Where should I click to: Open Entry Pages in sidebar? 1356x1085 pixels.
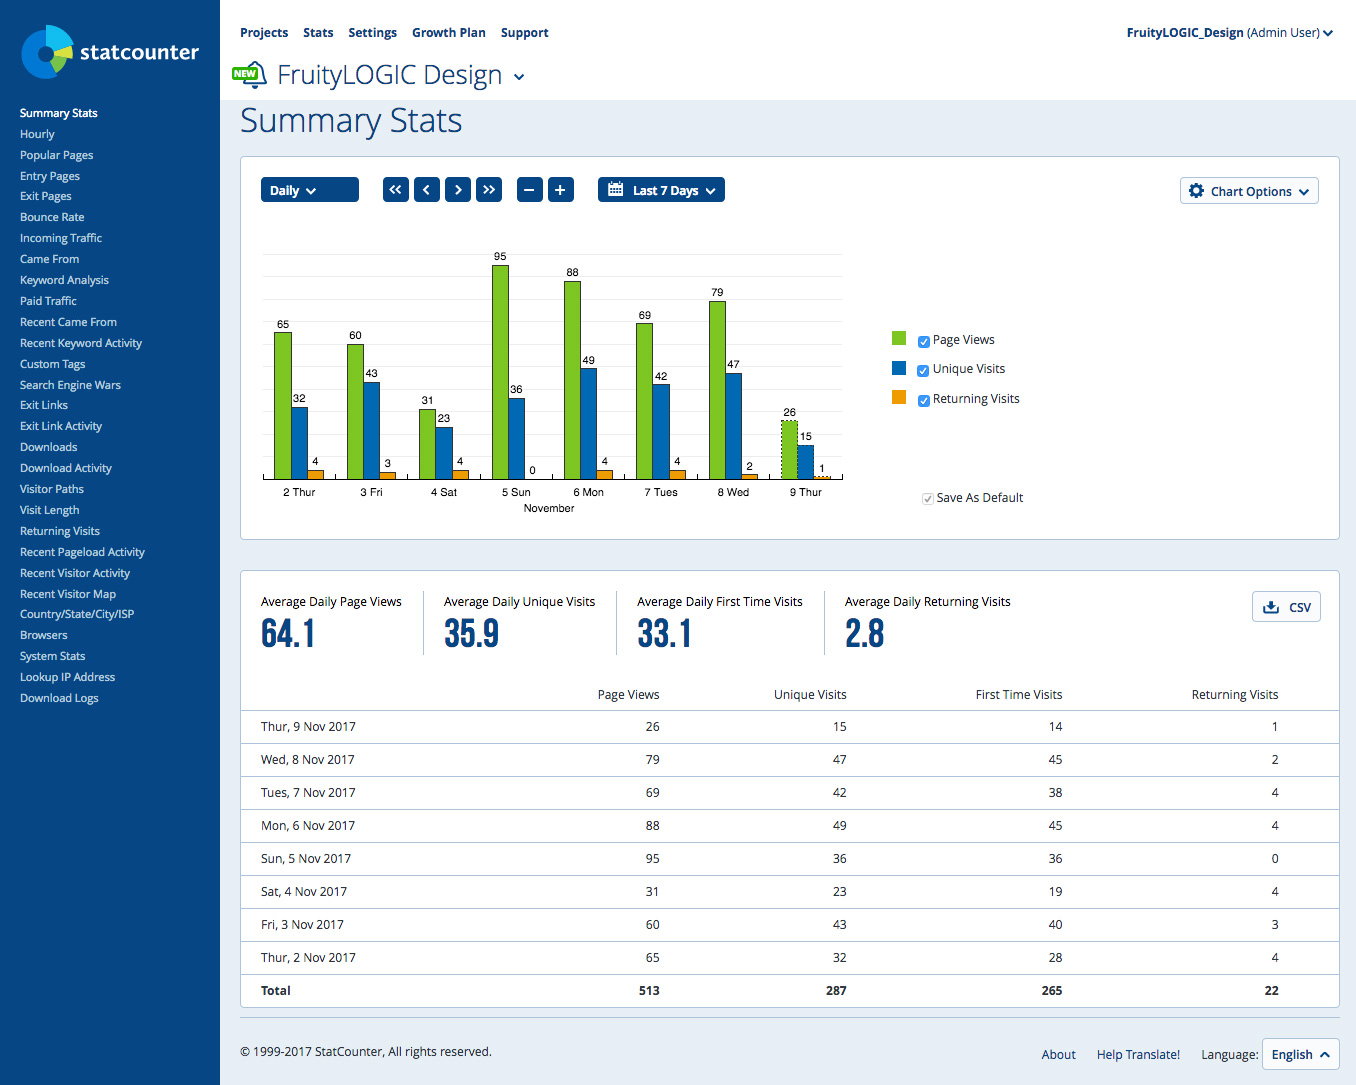tap(50, 176)
